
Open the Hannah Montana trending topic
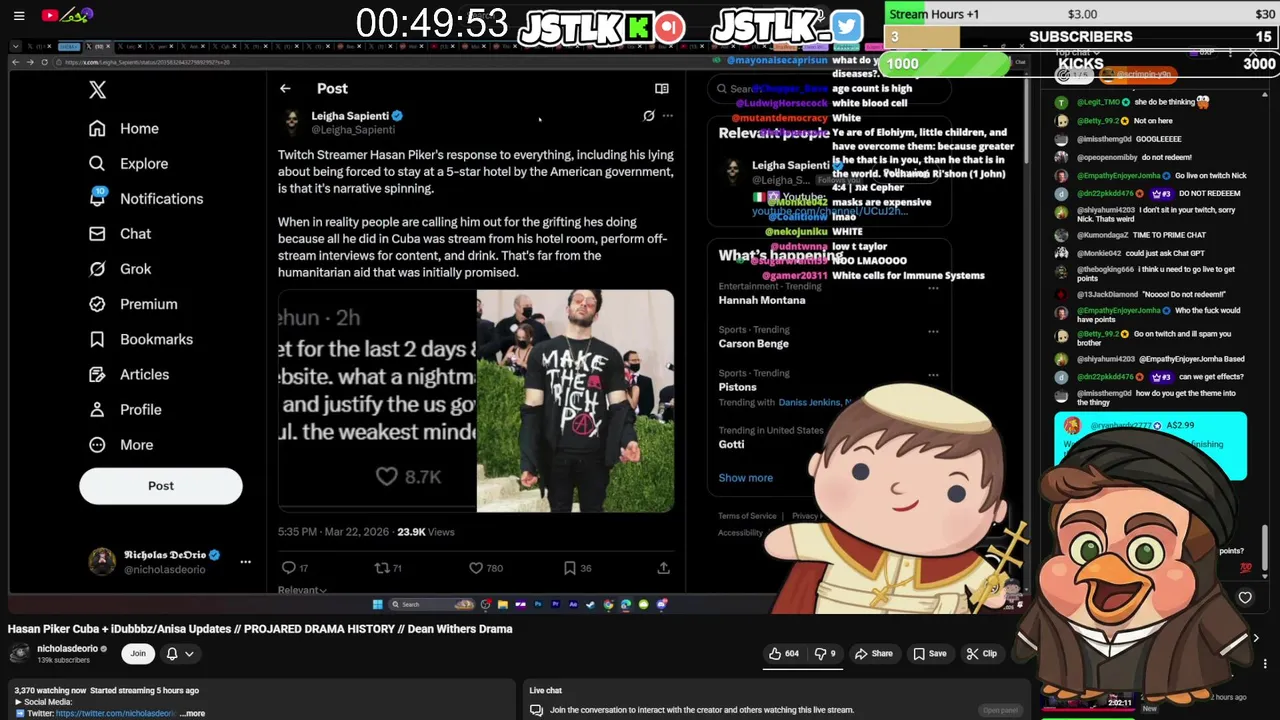(x=762, y=300)
